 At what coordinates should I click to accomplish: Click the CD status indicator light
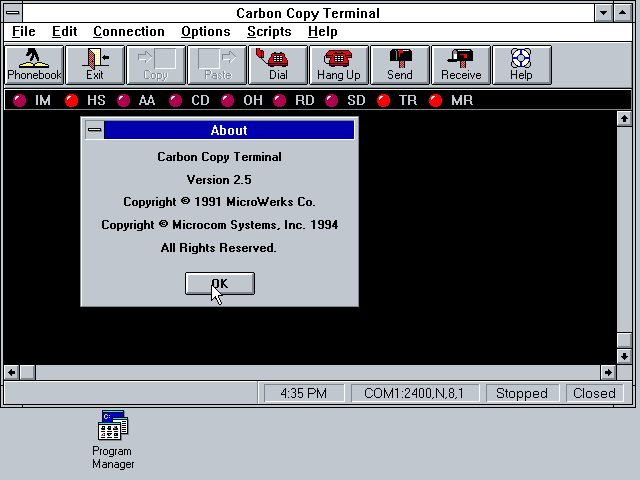pyautogui.click(x=176, y=100)
